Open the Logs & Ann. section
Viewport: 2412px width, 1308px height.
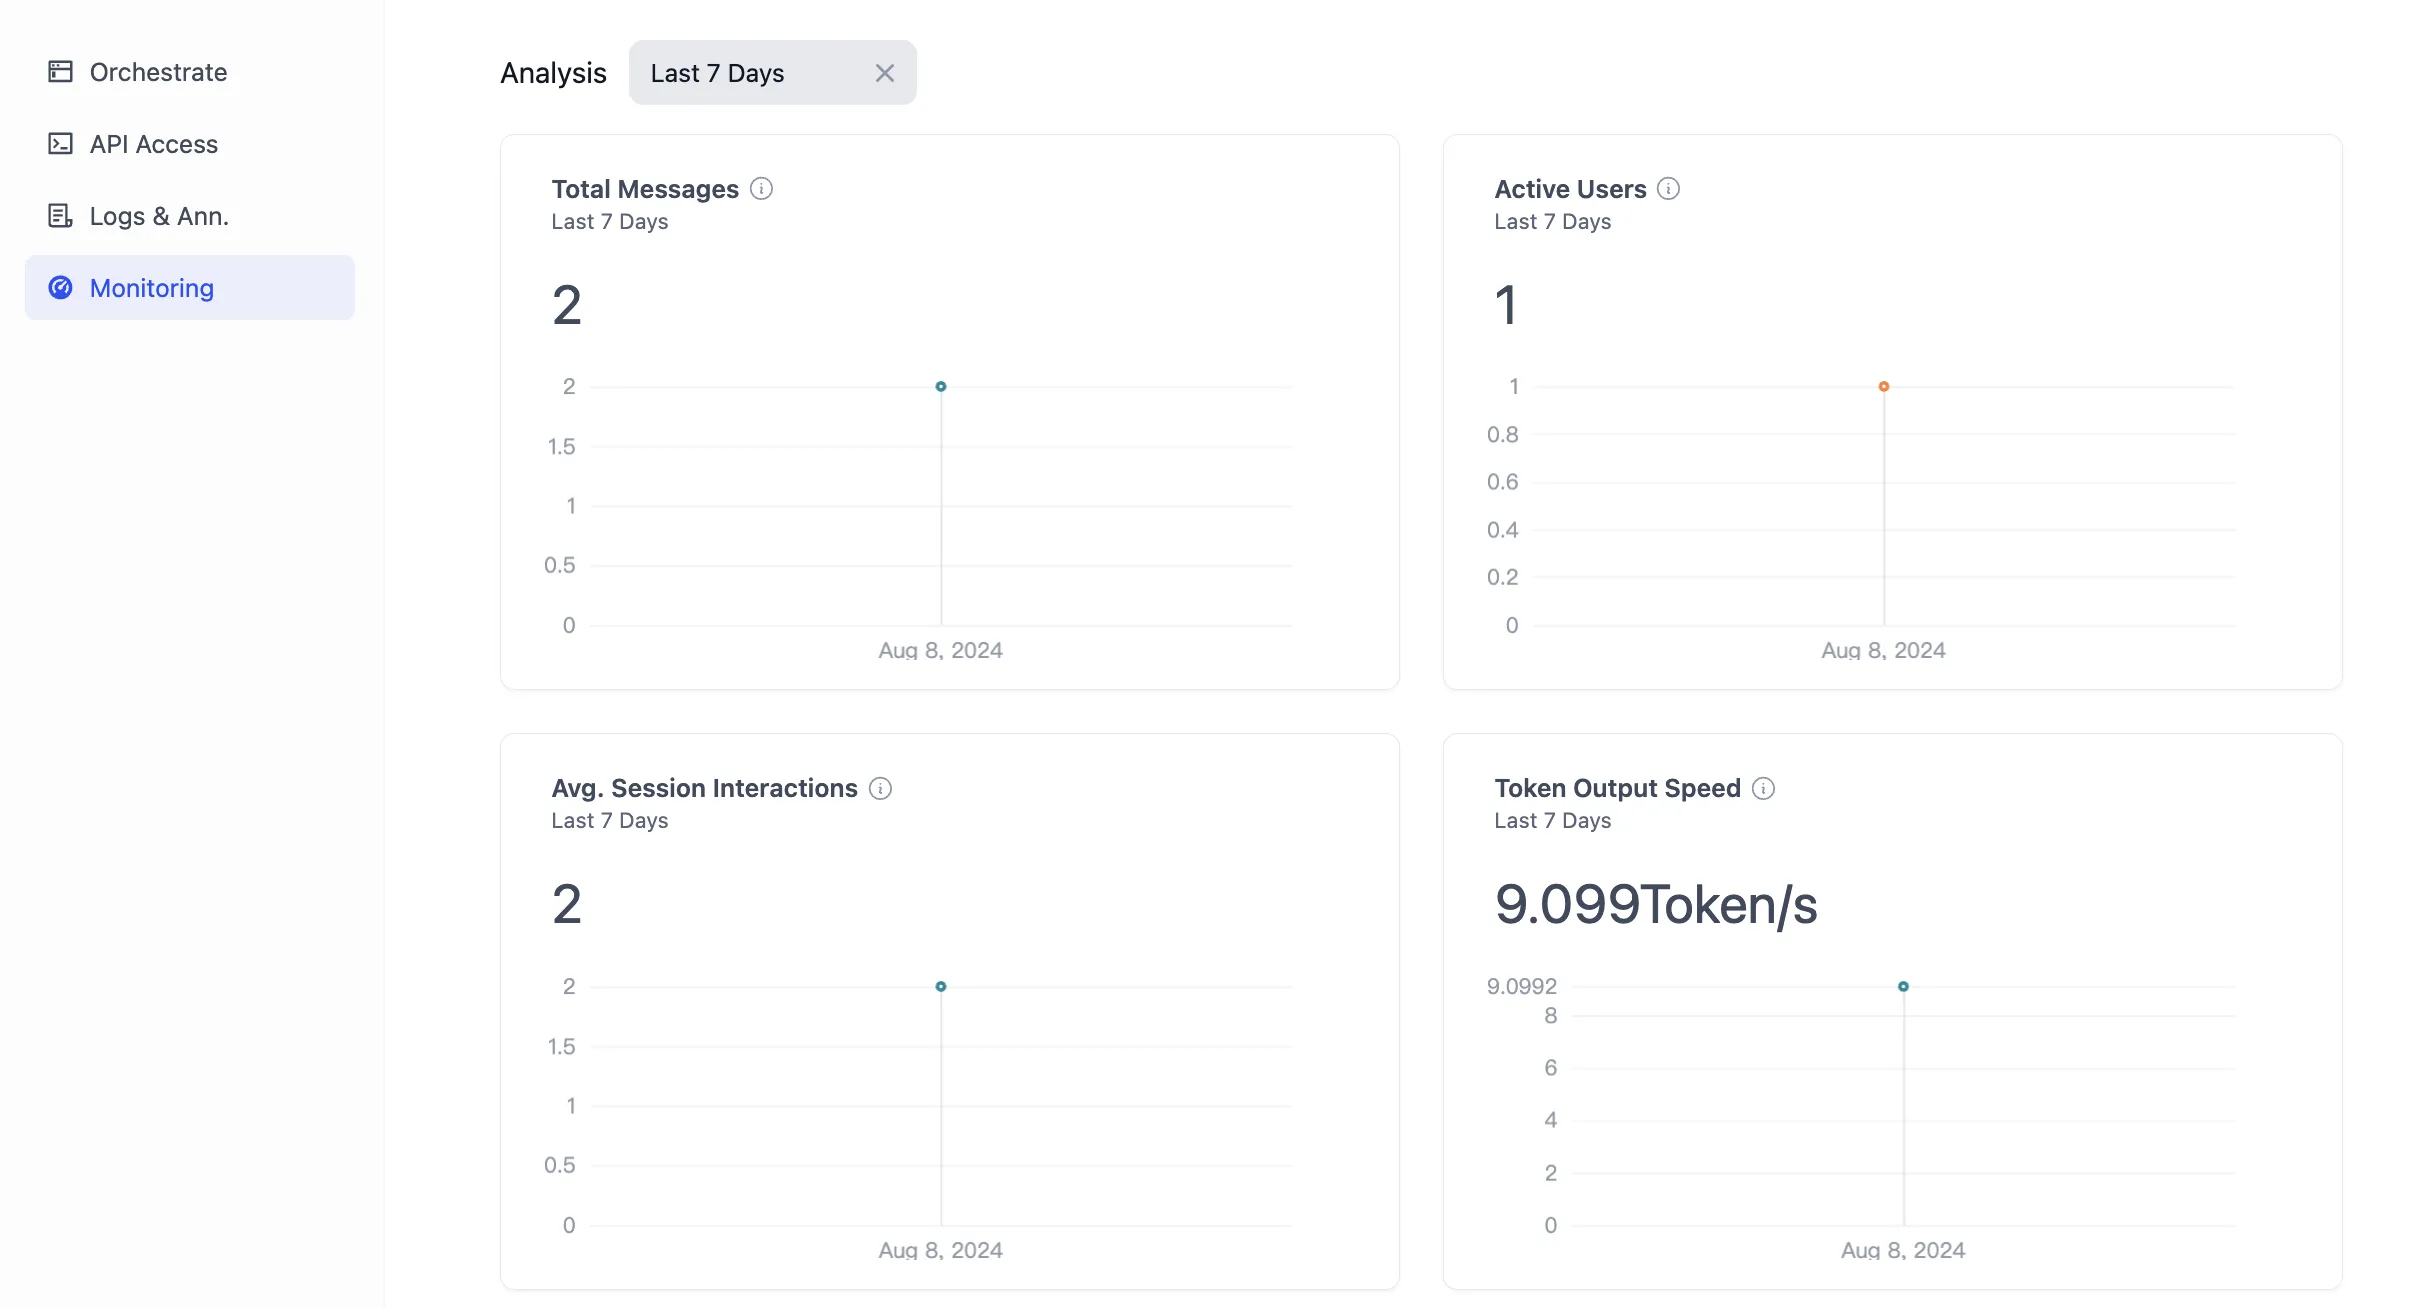click(159, 216)
